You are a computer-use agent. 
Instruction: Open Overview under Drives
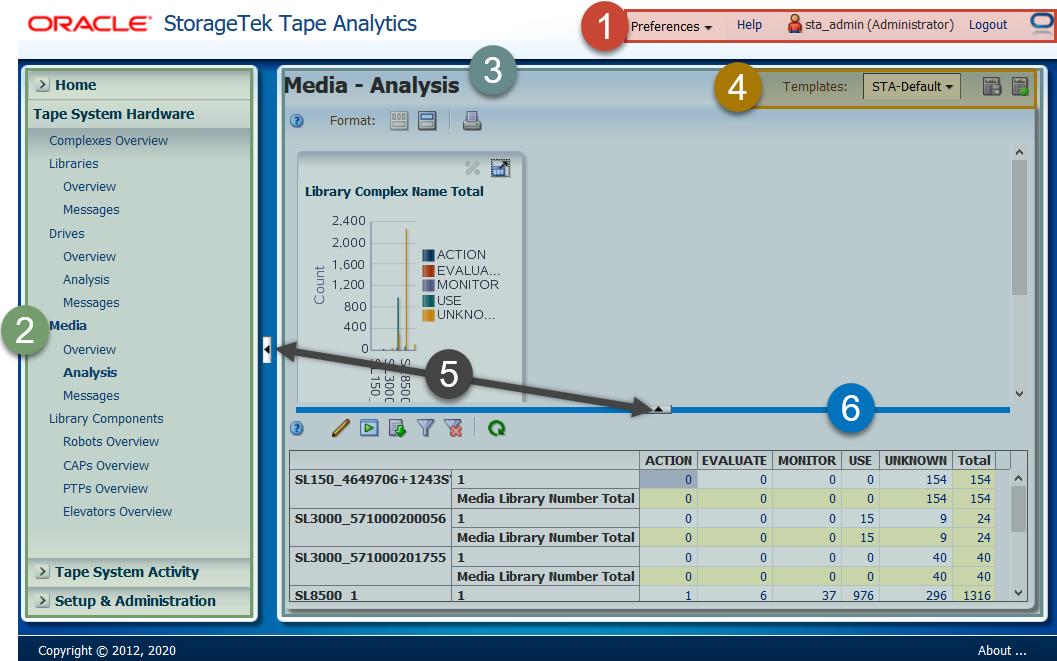pos(89,257)
